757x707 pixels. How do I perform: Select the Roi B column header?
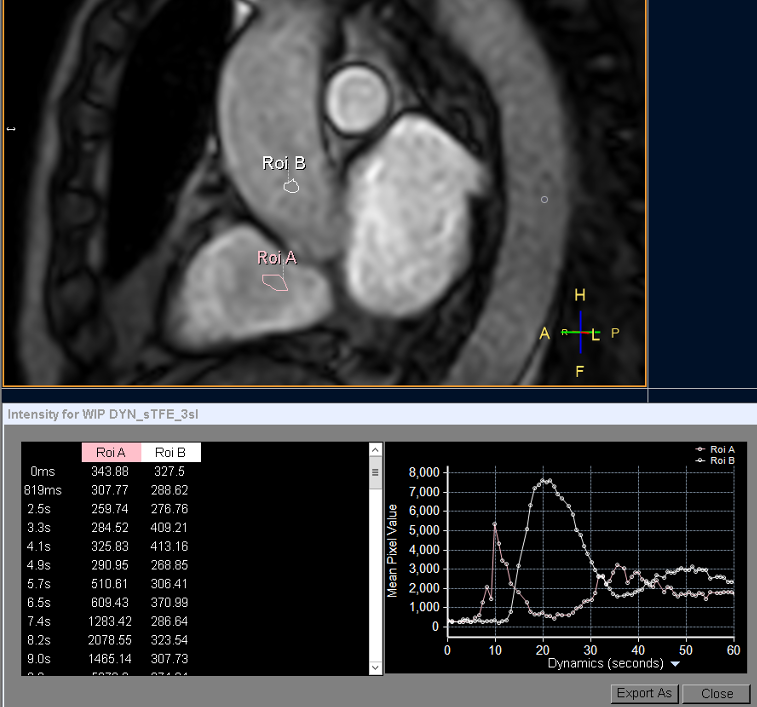[x=171, y=453]
